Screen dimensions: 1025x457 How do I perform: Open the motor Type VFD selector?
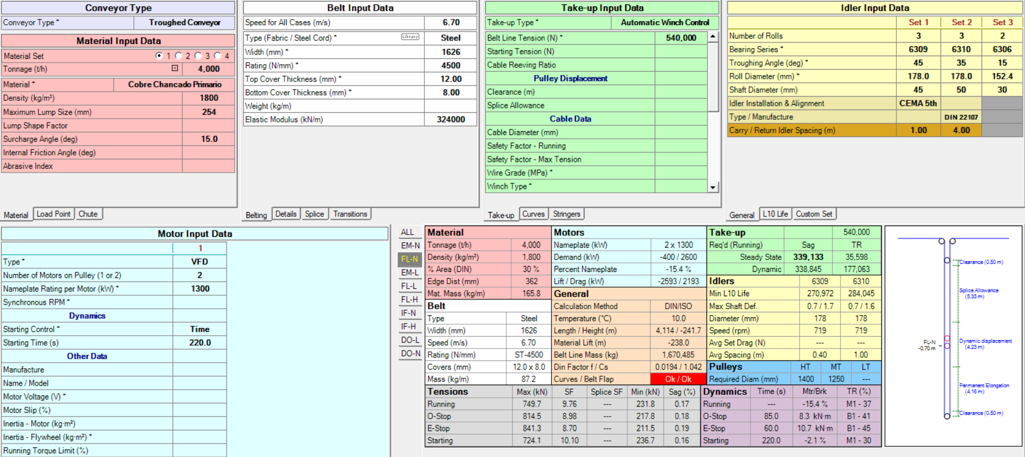(199, 261)
